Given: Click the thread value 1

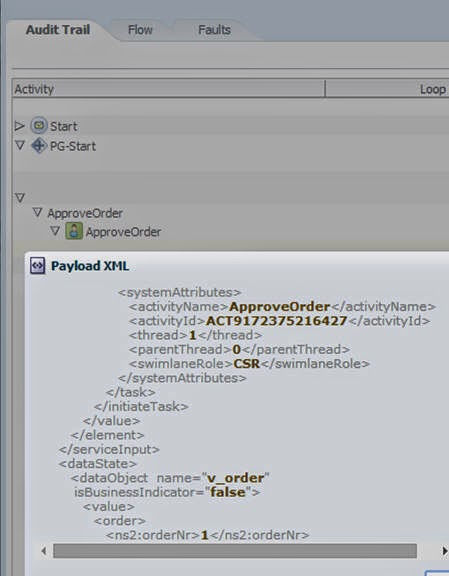Looking at the screenshot, I should pyautogui.click(x=193, y=335).
